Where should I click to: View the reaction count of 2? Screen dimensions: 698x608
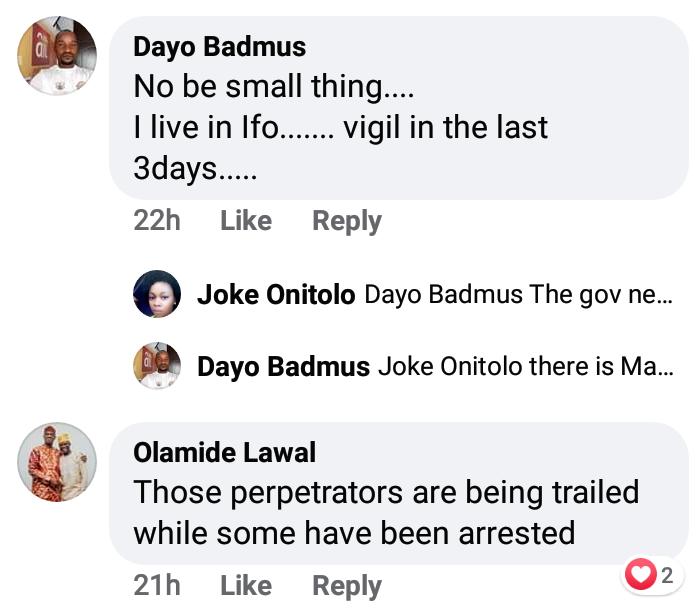667,575
